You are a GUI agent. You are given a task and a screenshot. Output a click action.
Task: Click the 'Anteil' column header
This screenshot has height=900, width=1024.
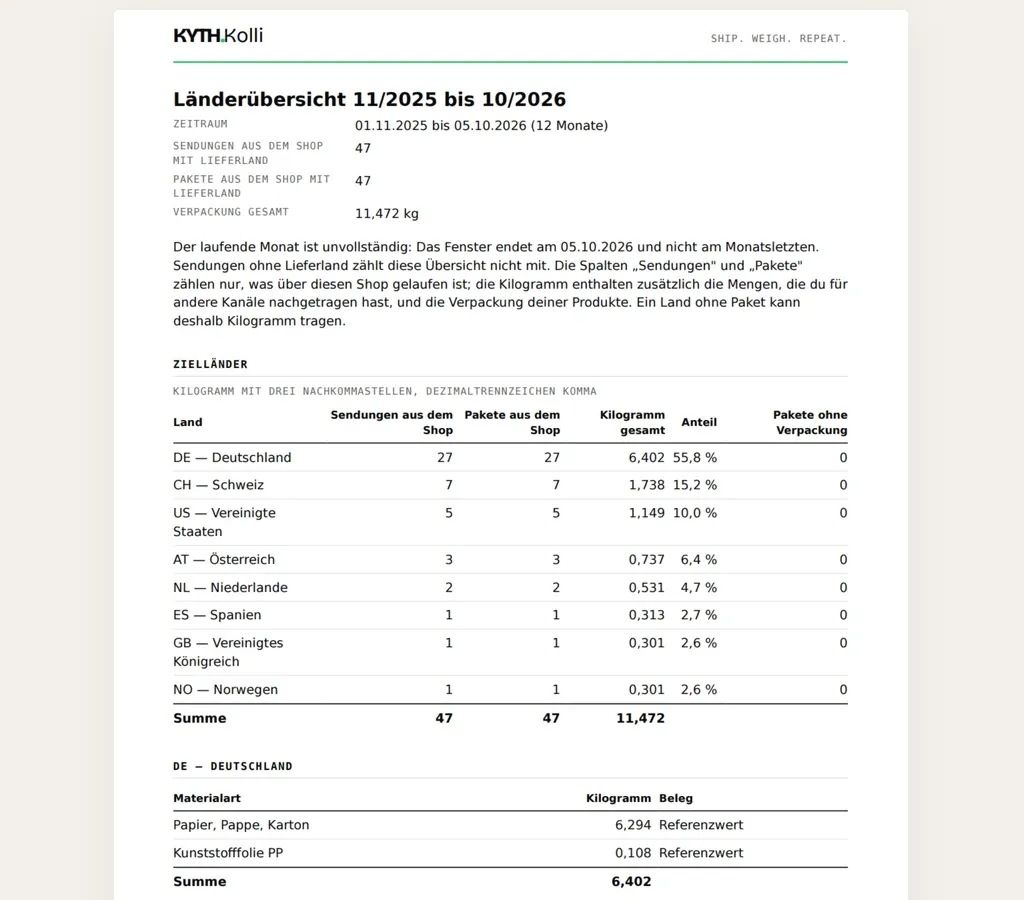699,422
